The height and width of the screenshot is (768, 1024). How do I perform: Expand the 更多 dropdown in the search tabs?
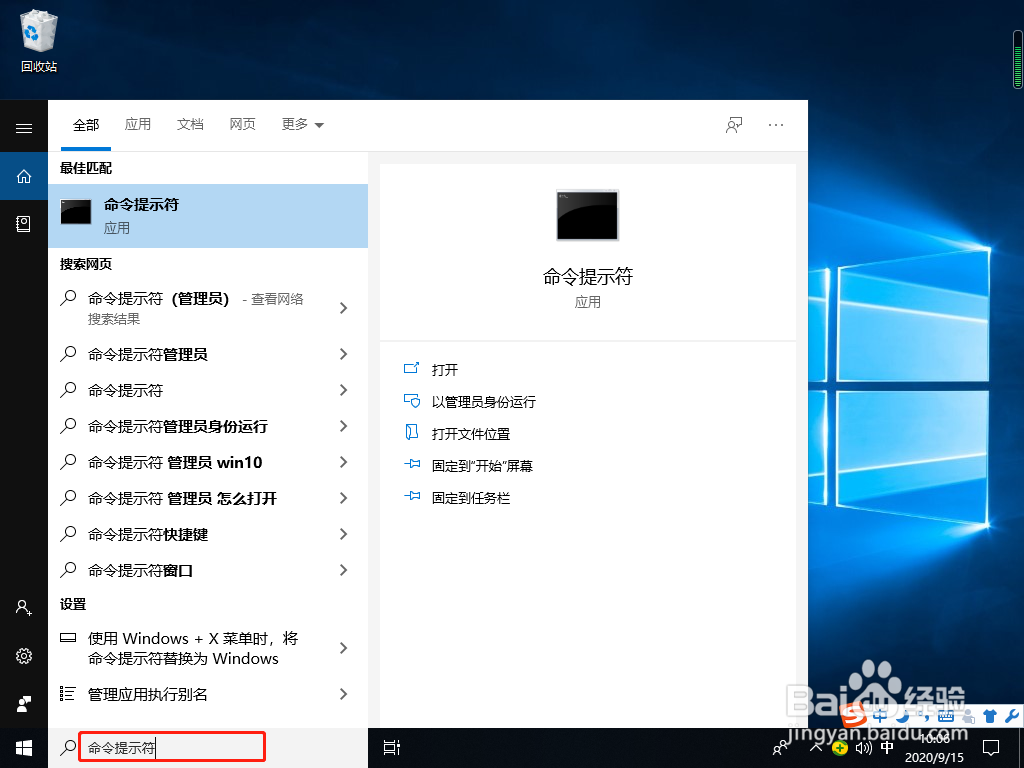[302, 124]
